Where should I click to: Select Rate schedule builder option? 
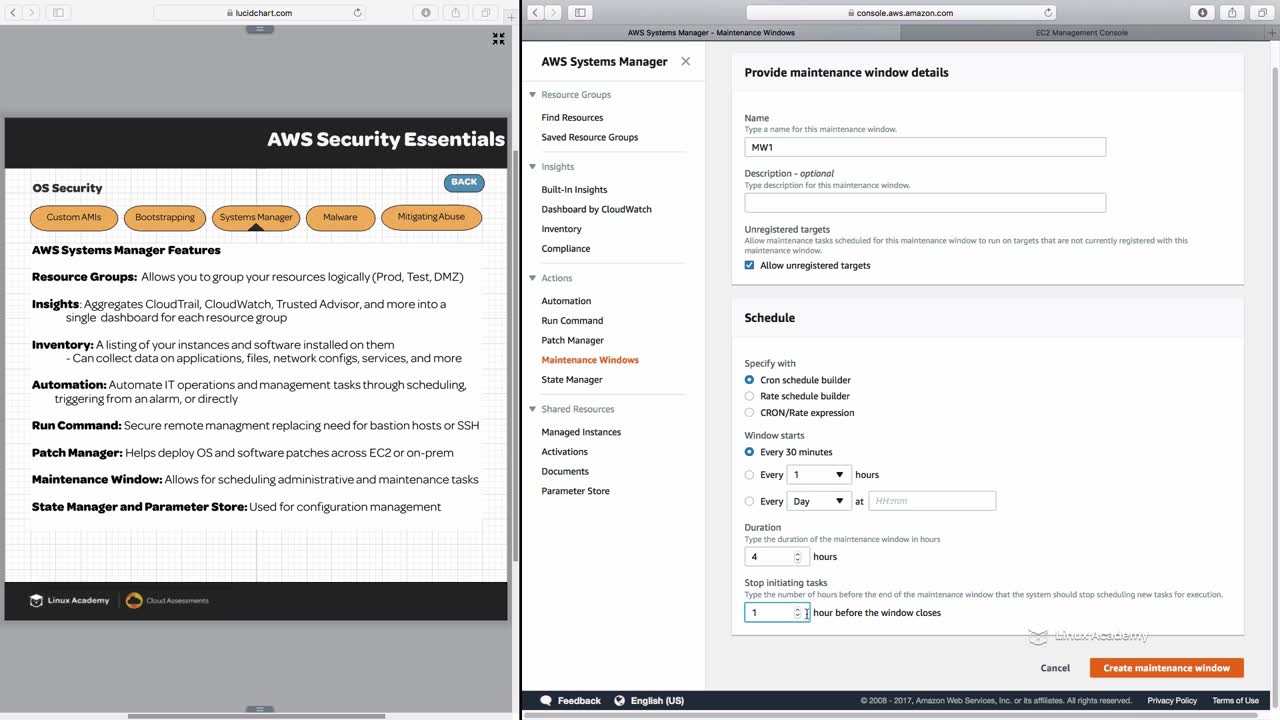[x=750, y=396]
